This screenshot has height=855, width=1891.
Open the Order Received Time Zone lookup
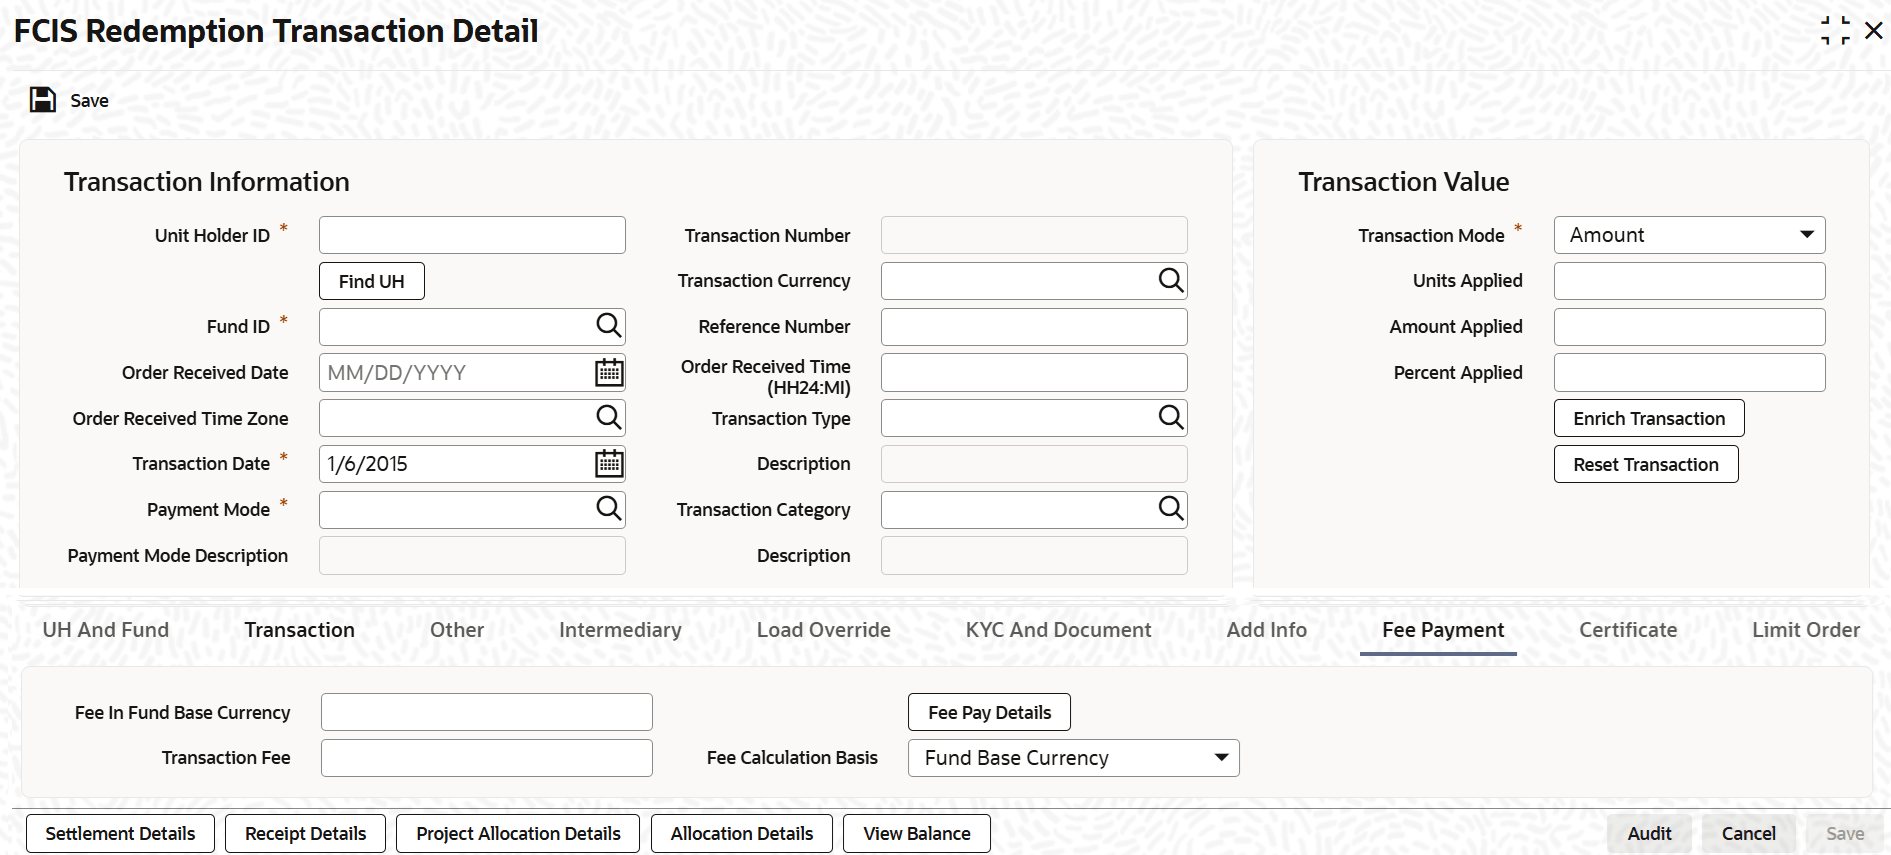tap(608, 417)
